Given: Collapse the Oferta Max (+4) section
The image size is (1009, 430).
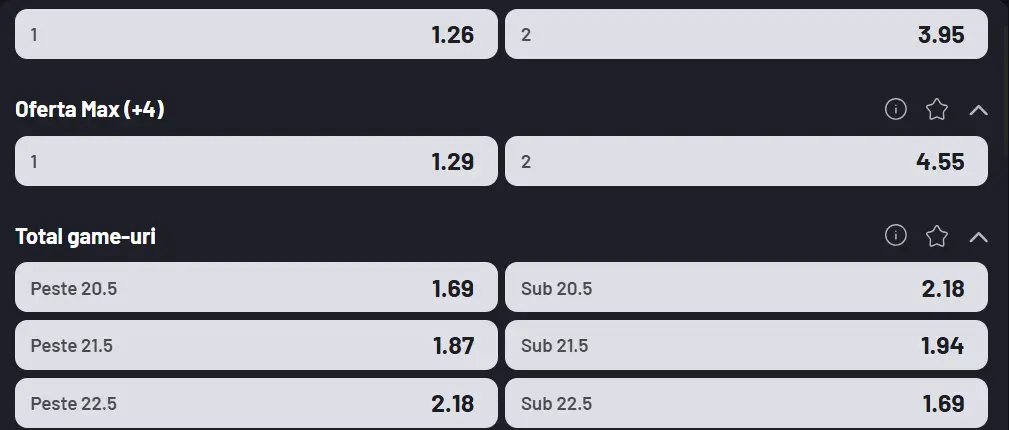Looking at the screenshot, I should 978,109.
